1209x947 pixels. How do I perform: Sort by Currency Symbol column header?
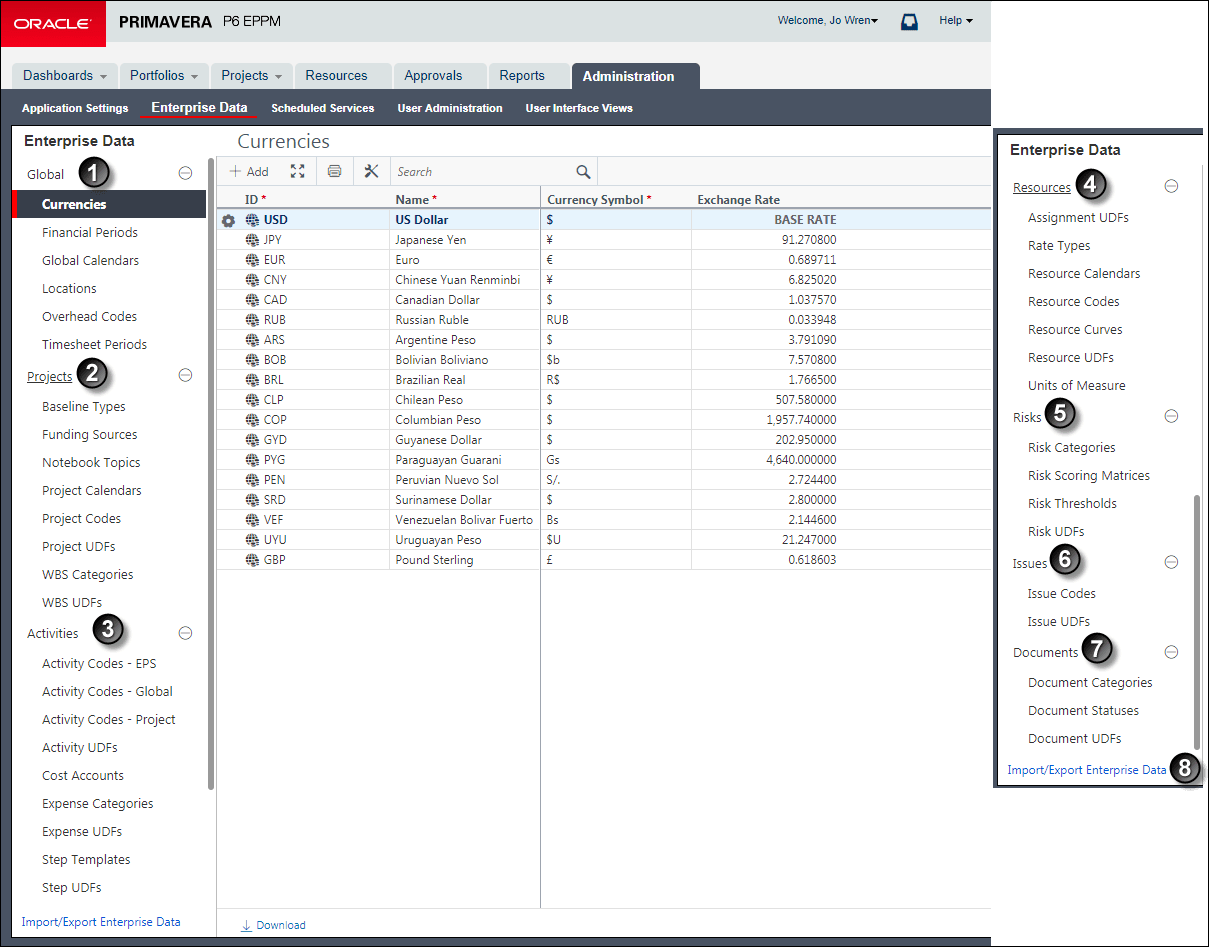click(x=599, y=199)
